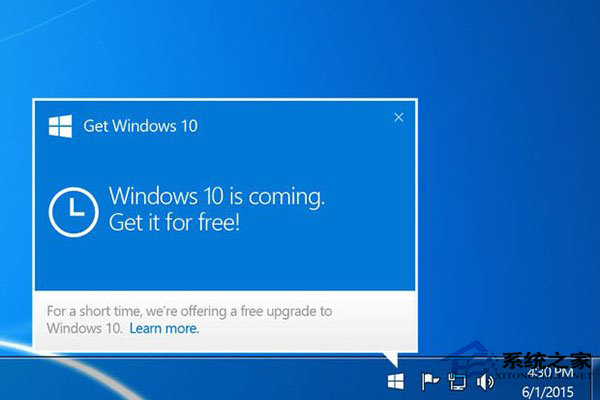600x400 pixels.
Task: Open the volume speaker icon
Action: (x=485, y=382)
